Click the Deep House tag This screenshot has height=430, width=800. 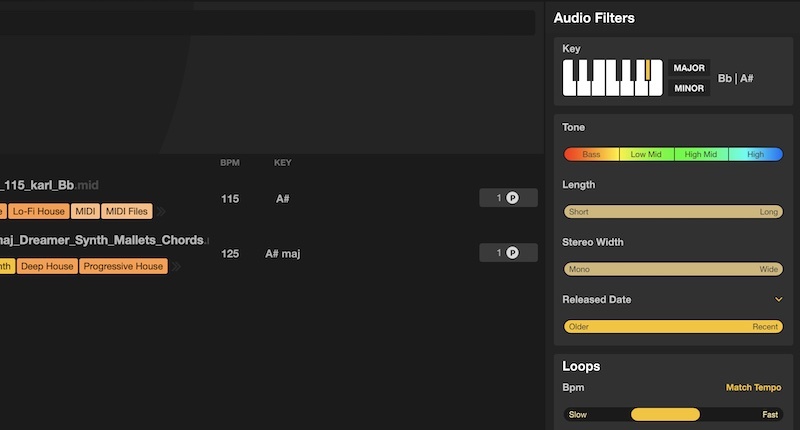[46, 266]
